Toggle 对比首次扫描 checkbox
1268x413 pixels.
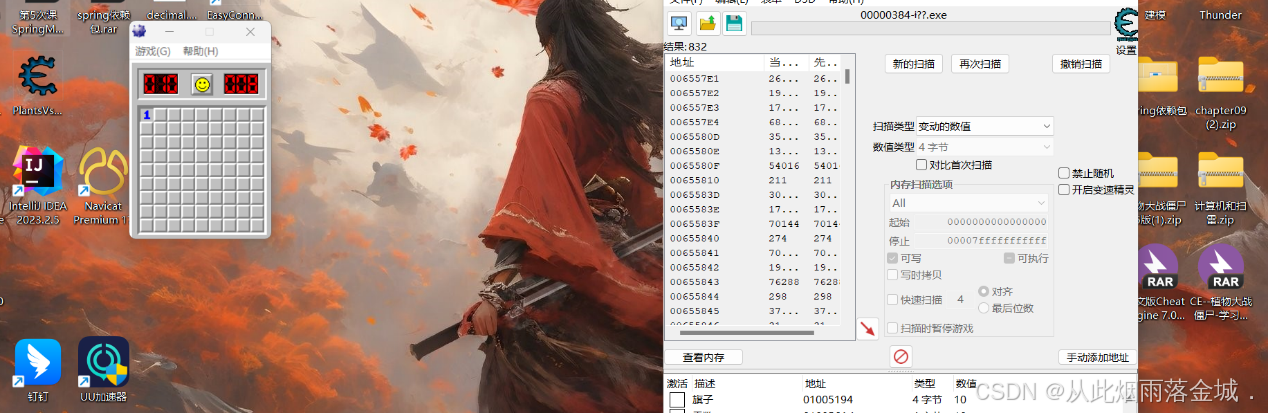click(922, 165)
